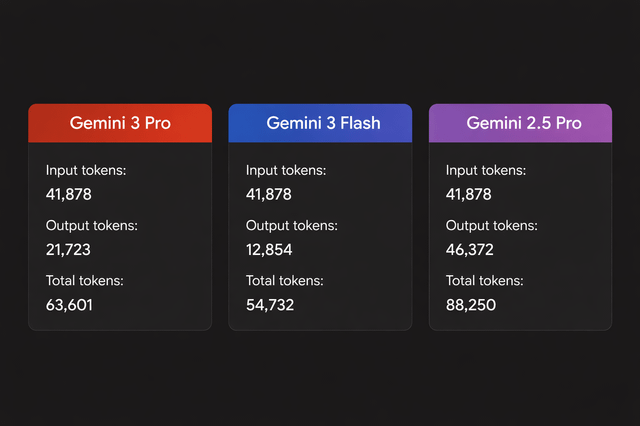Click Input tokens label in Gemini 3 Flash card
640x426 pixels.
pos(286,171)
